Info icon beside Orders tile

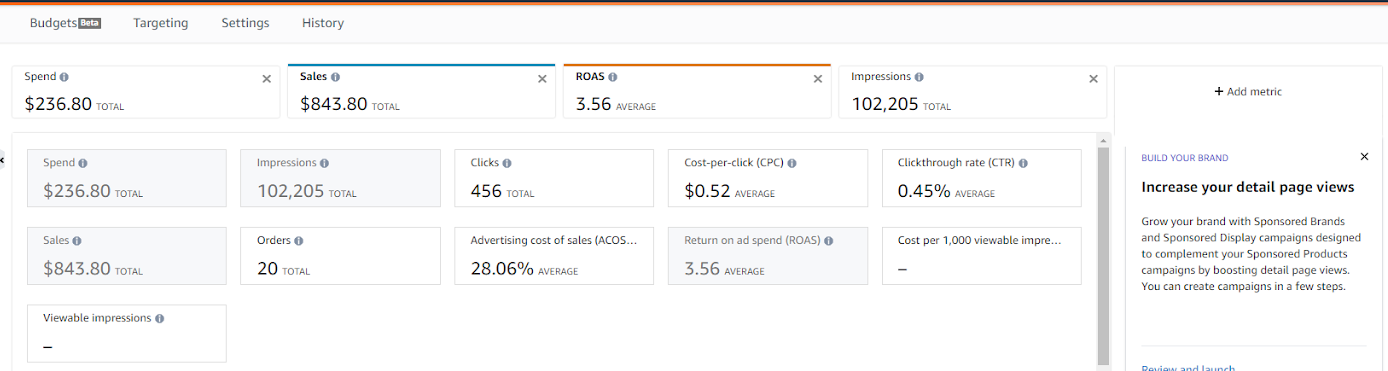(x=299, y=241)
